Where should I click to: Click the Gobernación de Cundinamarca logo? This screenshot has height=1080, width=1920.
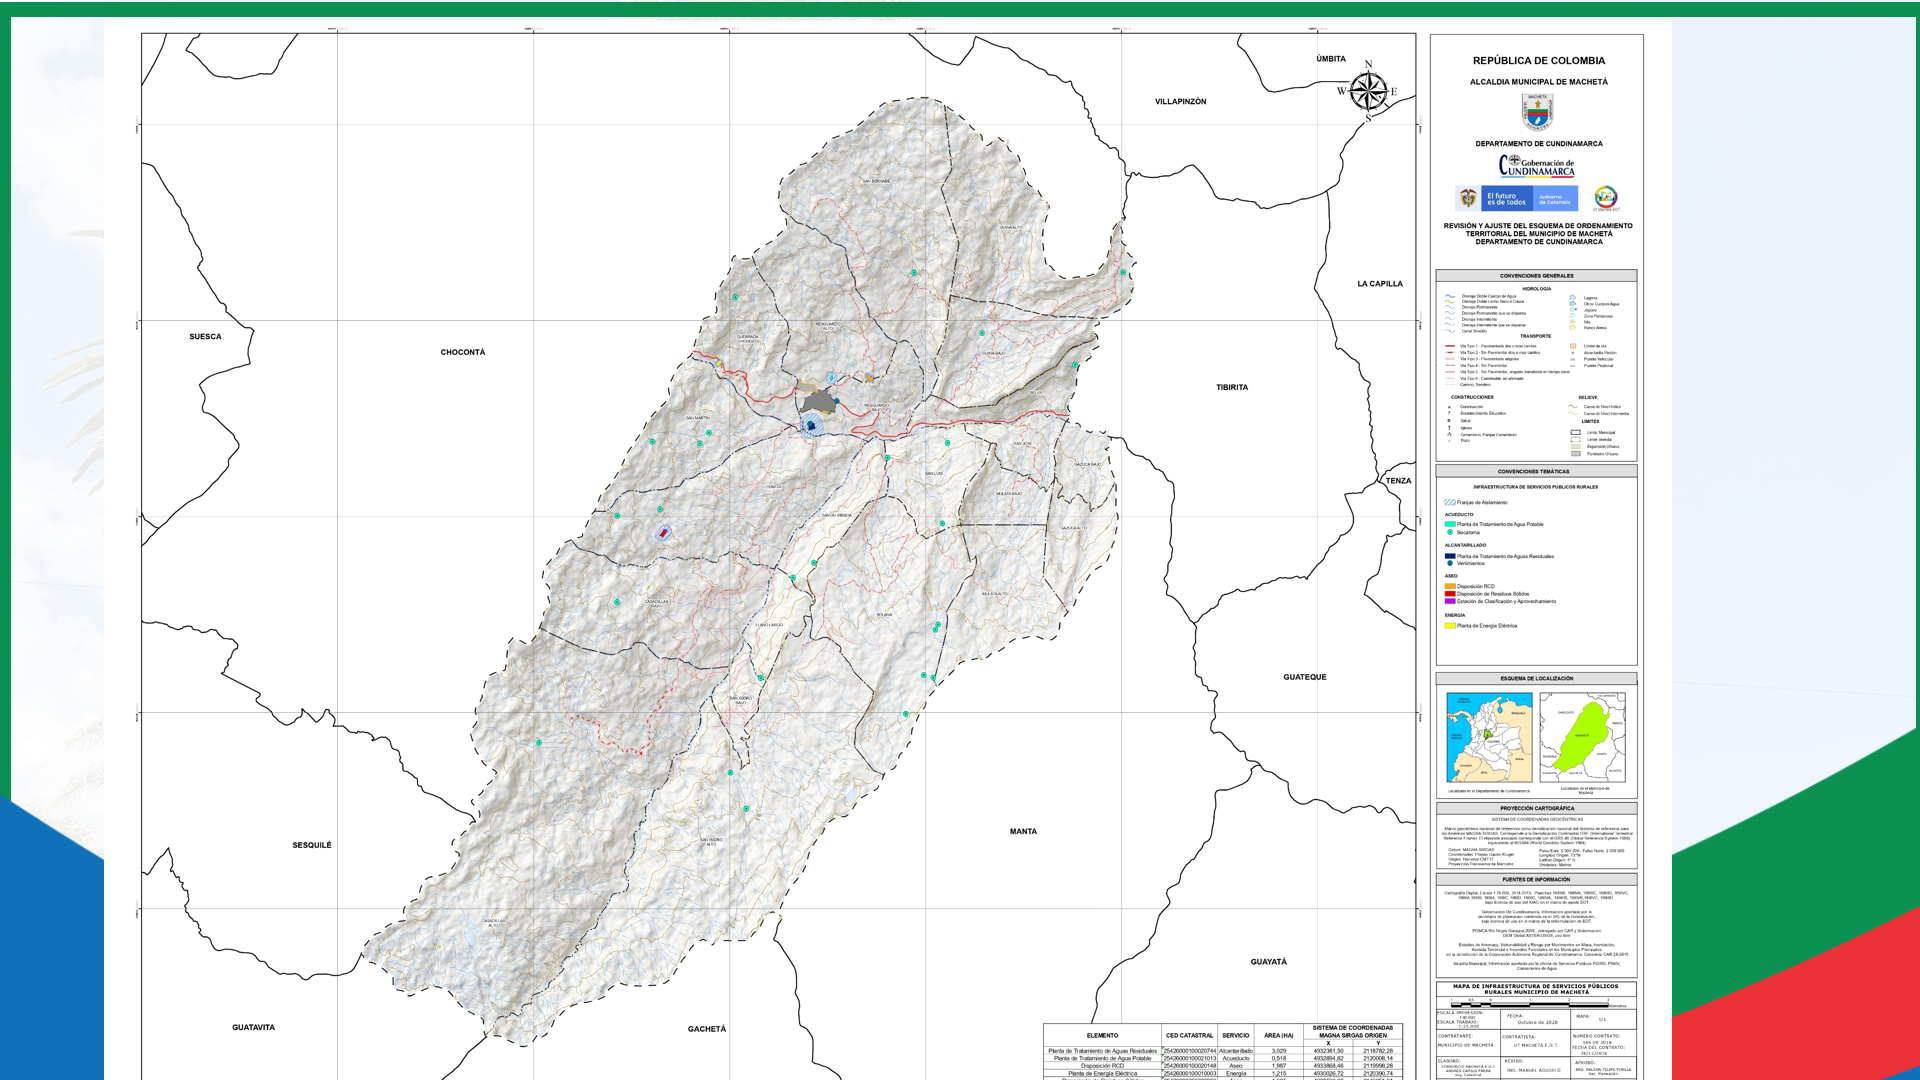(1537, 166)
